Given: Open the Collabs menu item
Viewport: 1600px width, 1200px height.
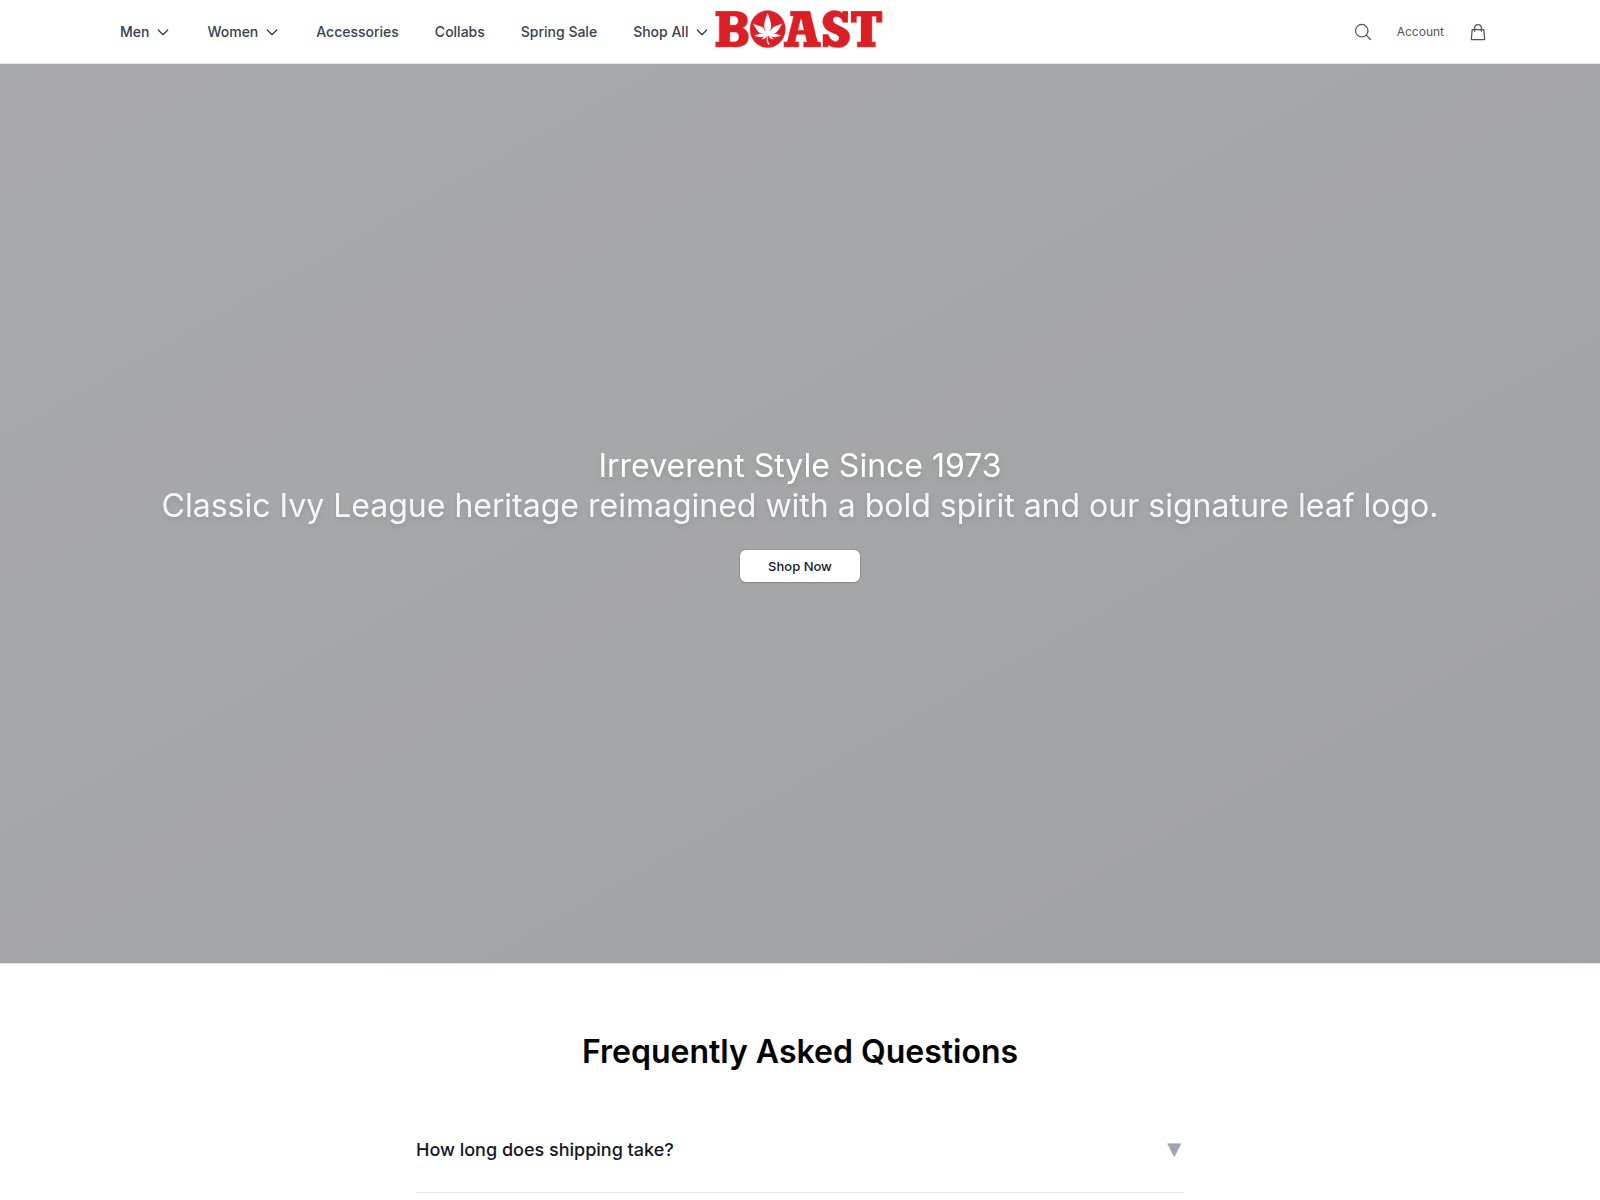Looking at the screenshot, I should [459, 32].
